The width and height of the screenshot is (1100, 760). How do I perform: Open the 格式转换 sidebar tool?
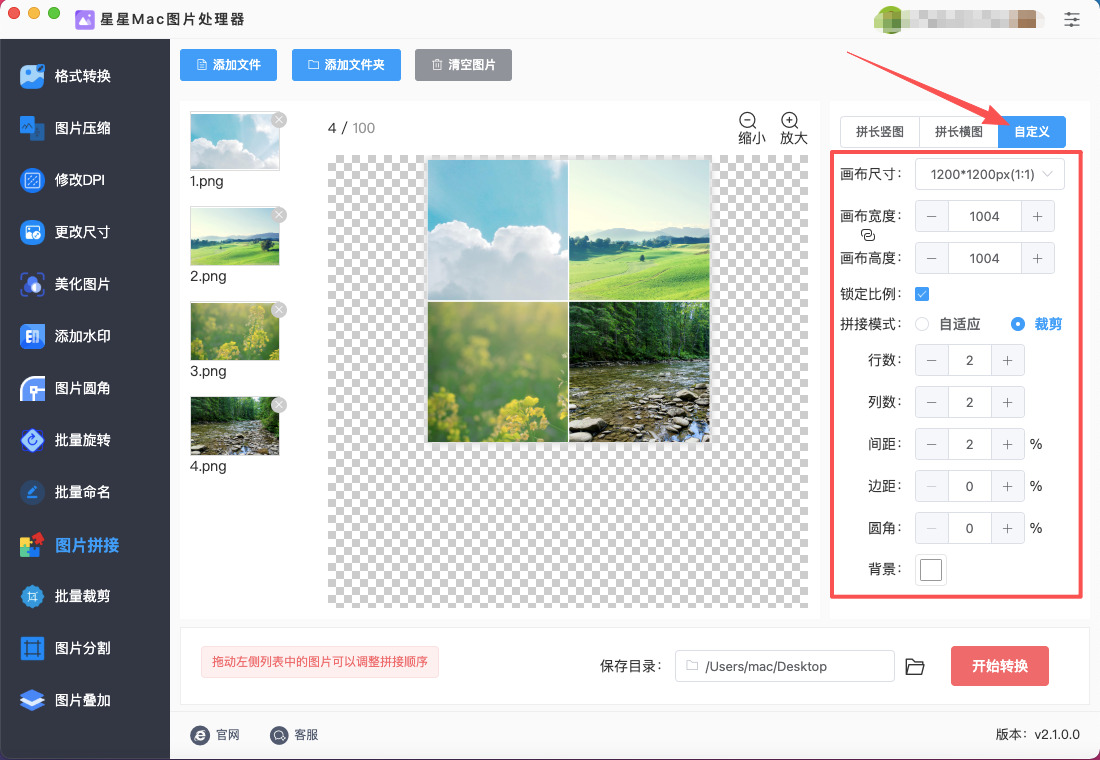(65, 76)
